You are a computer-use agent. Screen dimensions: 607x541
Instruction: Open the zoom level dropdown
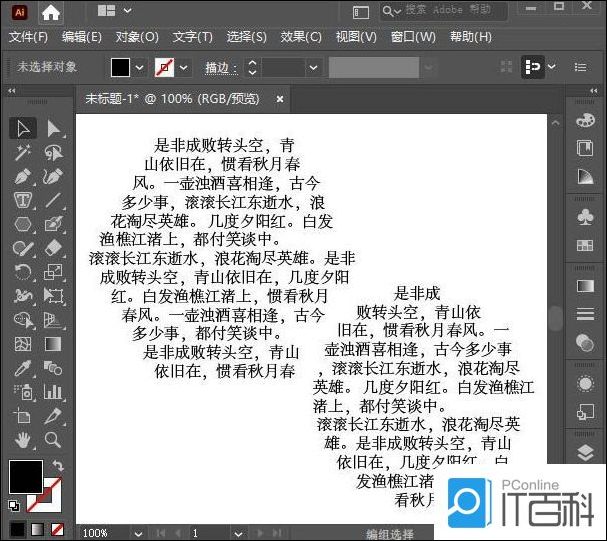coord(139,534)
